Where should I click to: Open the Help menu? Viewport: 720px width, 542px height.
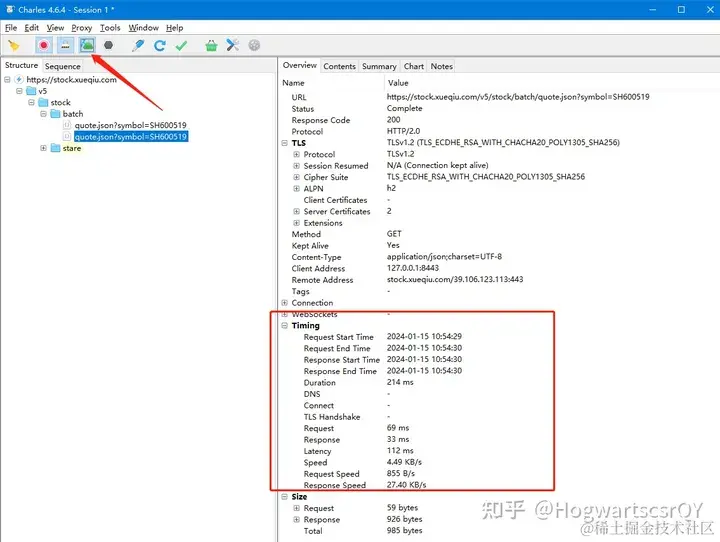tap(174, 28)
